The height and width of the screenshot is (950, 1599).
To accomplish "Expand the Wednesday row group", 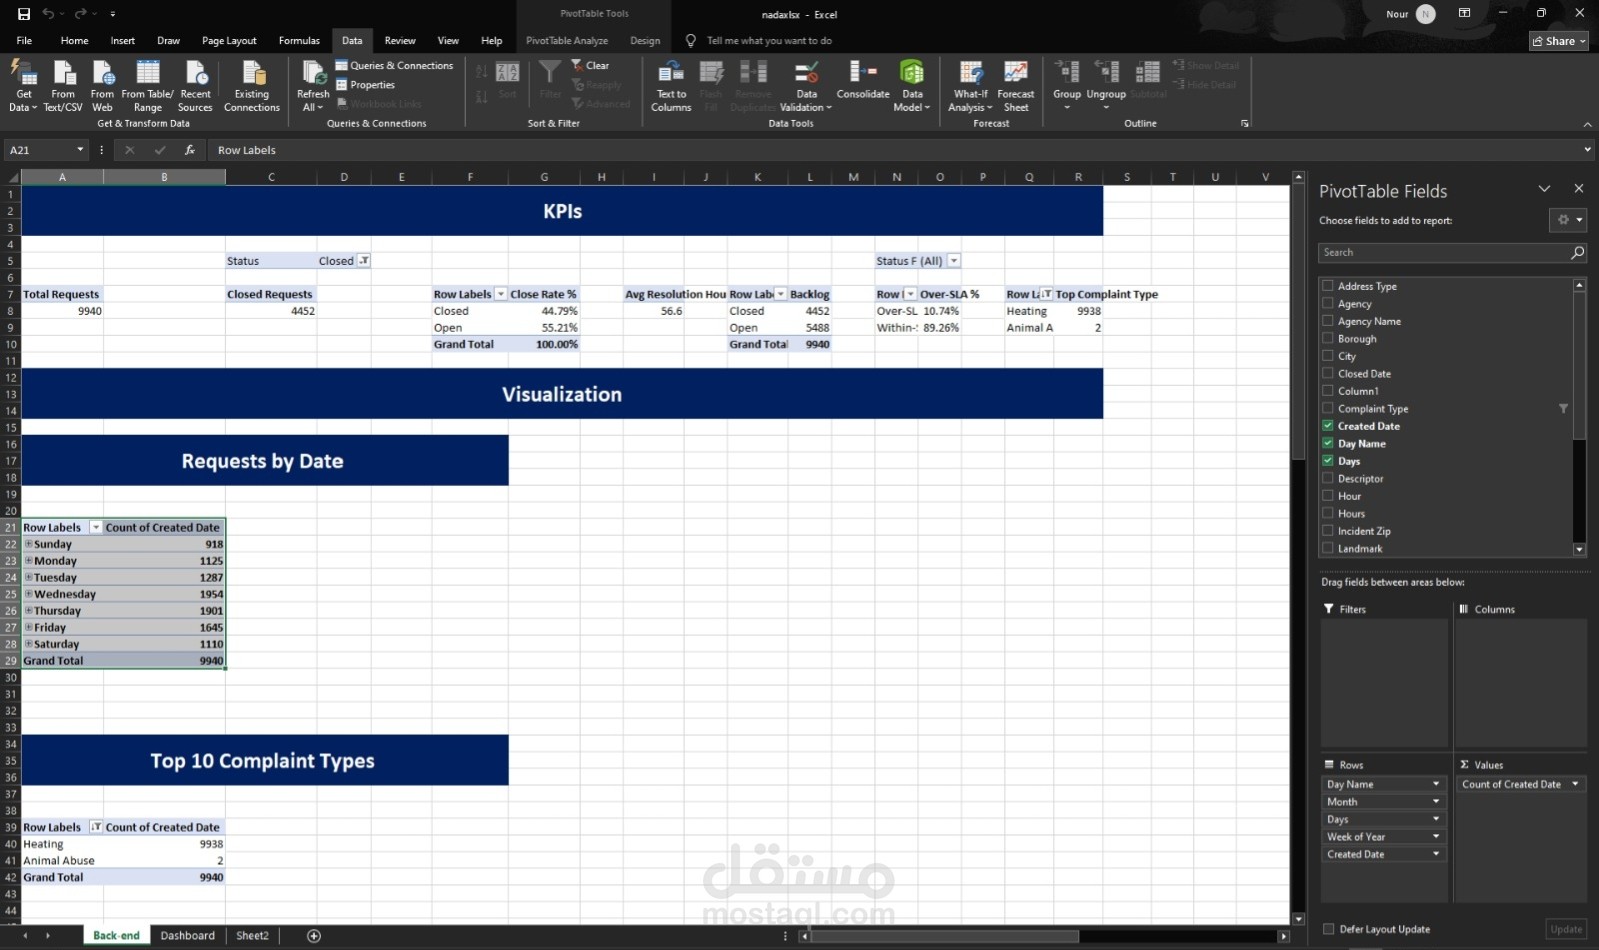I will [29, 594].
